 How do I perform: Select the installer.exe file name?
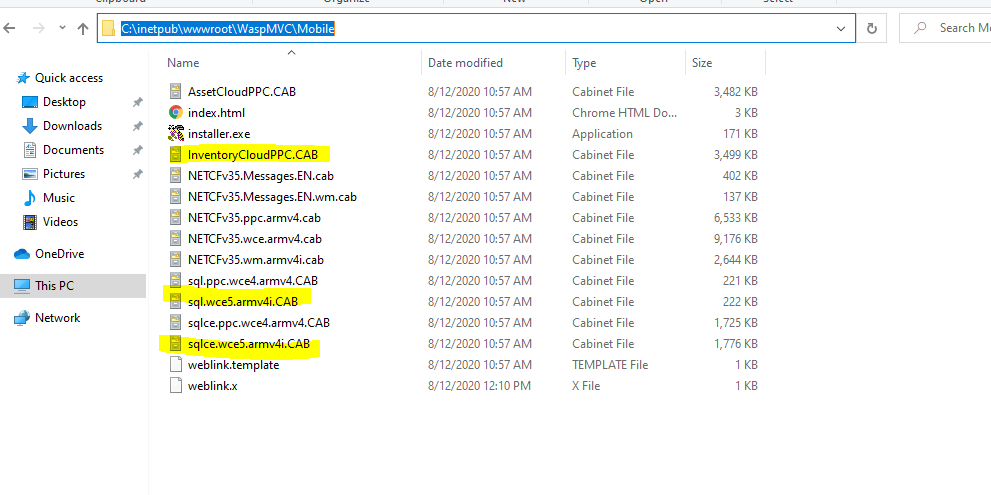point(219,134)
